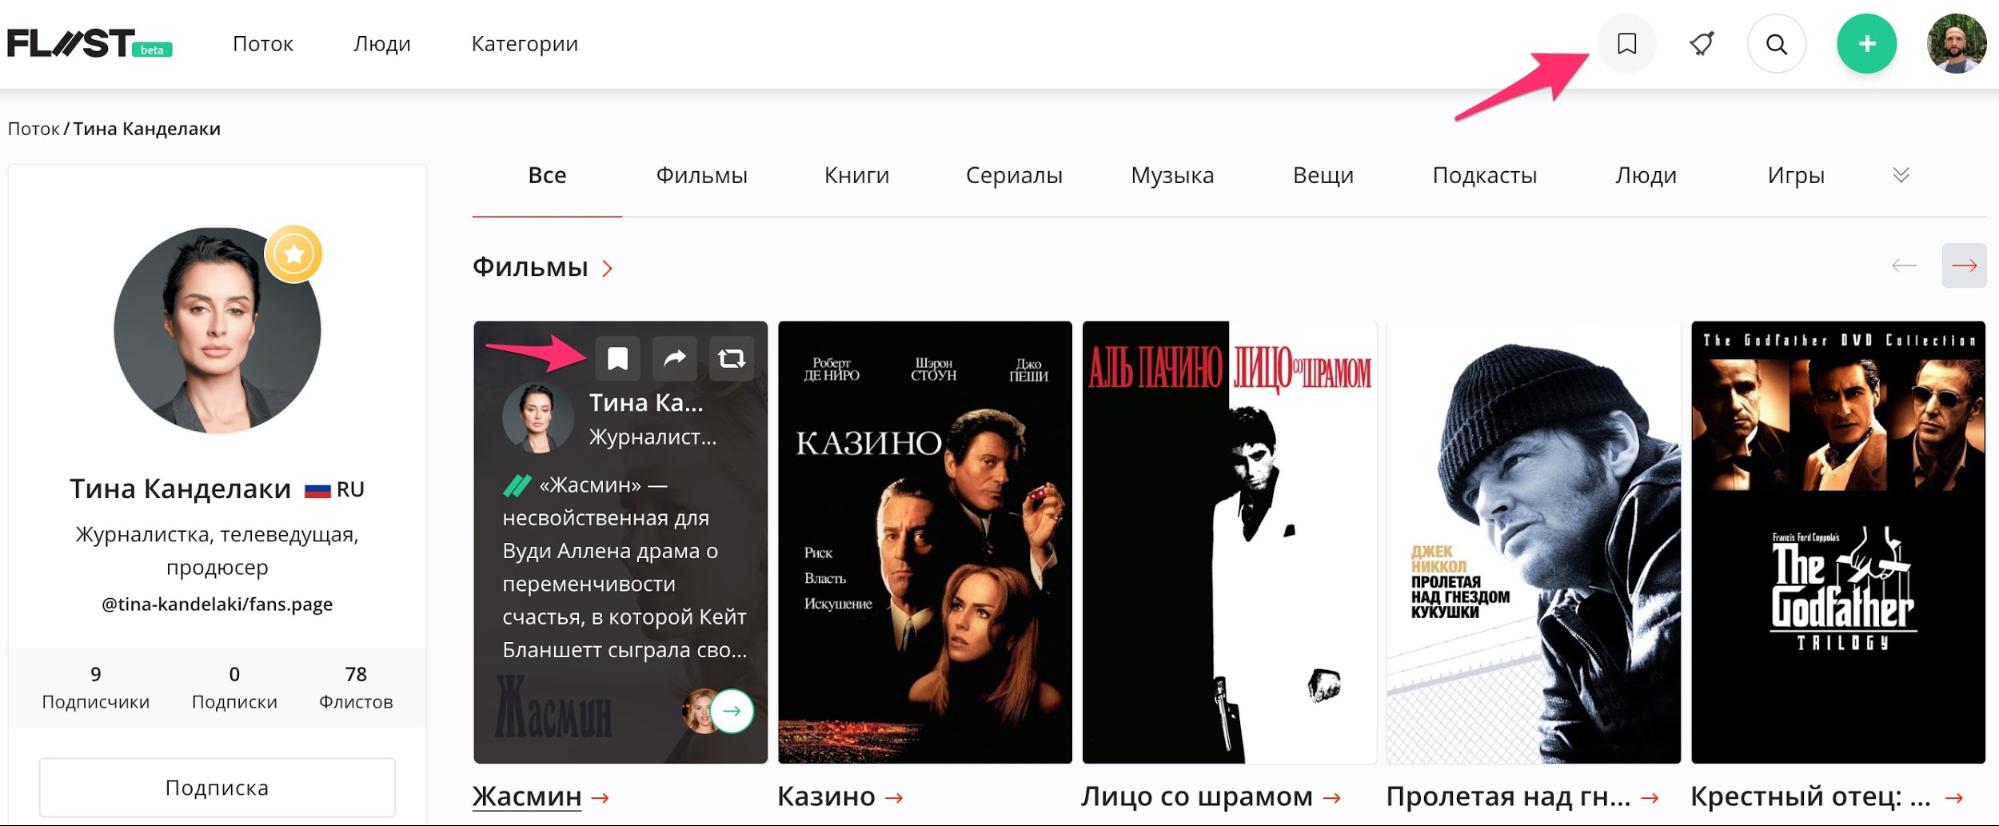Open Категории in top navigation
The image size is (1999, 826).
(x=525, y=44)
